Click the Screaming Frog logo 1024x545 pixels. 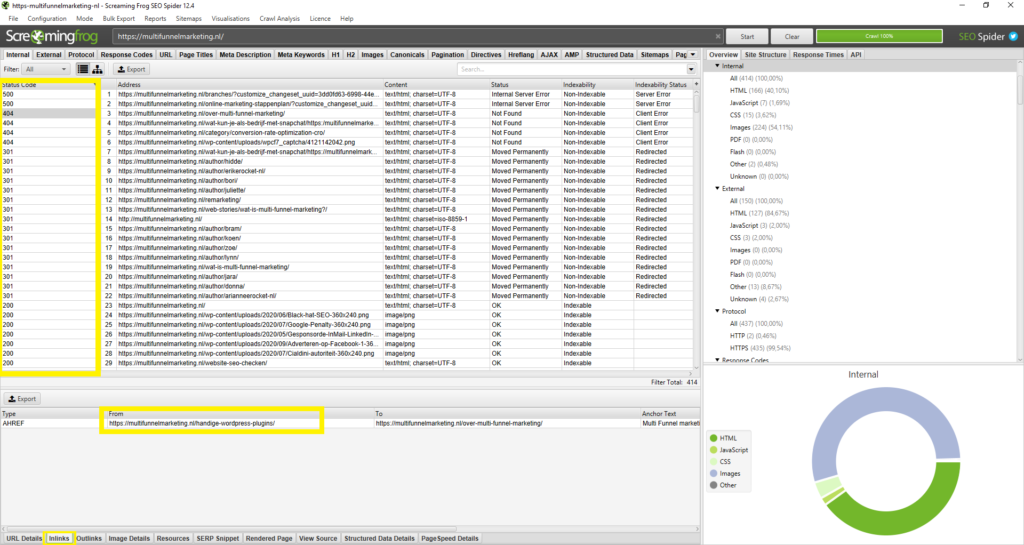(x=52, y=37)
